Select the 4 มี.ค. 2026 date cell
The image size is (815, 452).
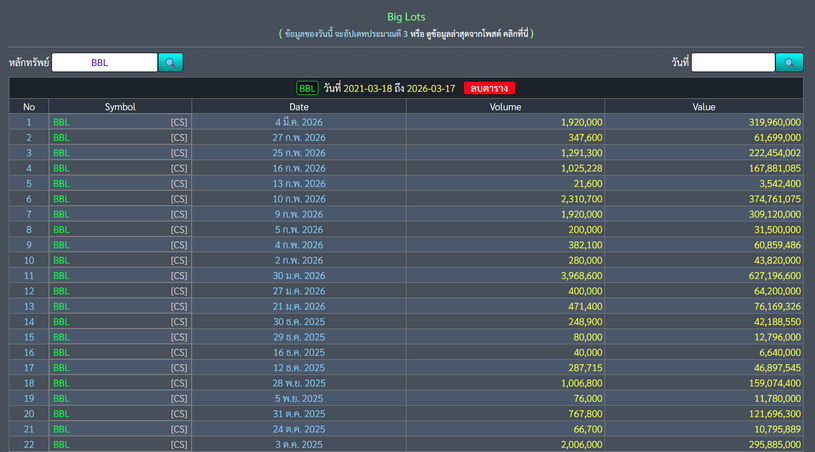tap(299, 122)
